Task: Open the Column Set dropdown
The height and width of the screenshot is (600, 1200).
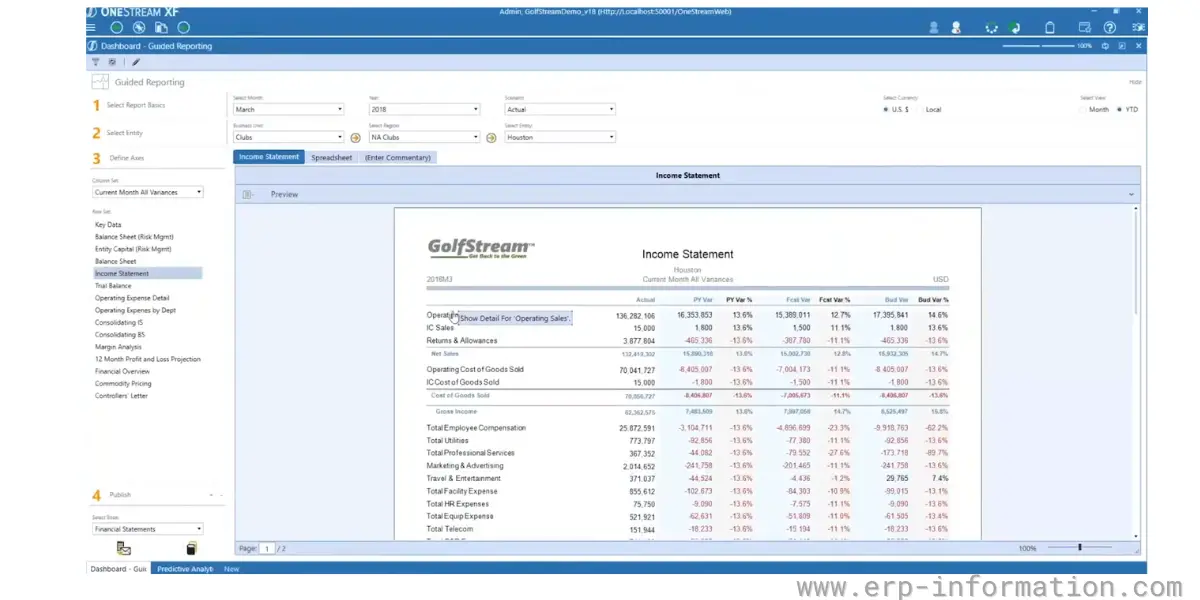Action: (x=148, y=192)
